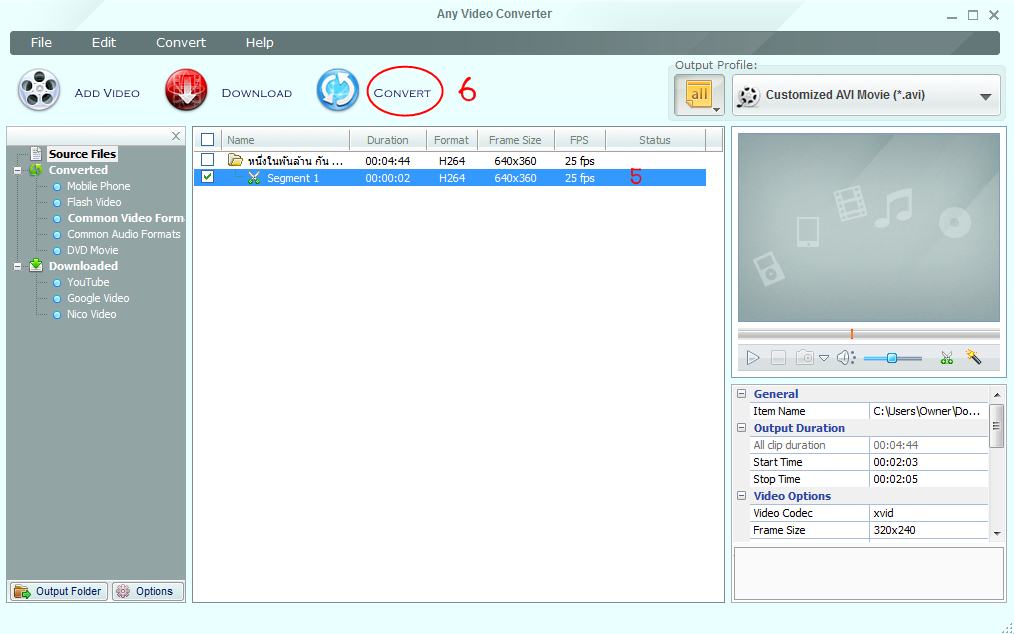Click the blue Convert arrows icon

(338, 90)
